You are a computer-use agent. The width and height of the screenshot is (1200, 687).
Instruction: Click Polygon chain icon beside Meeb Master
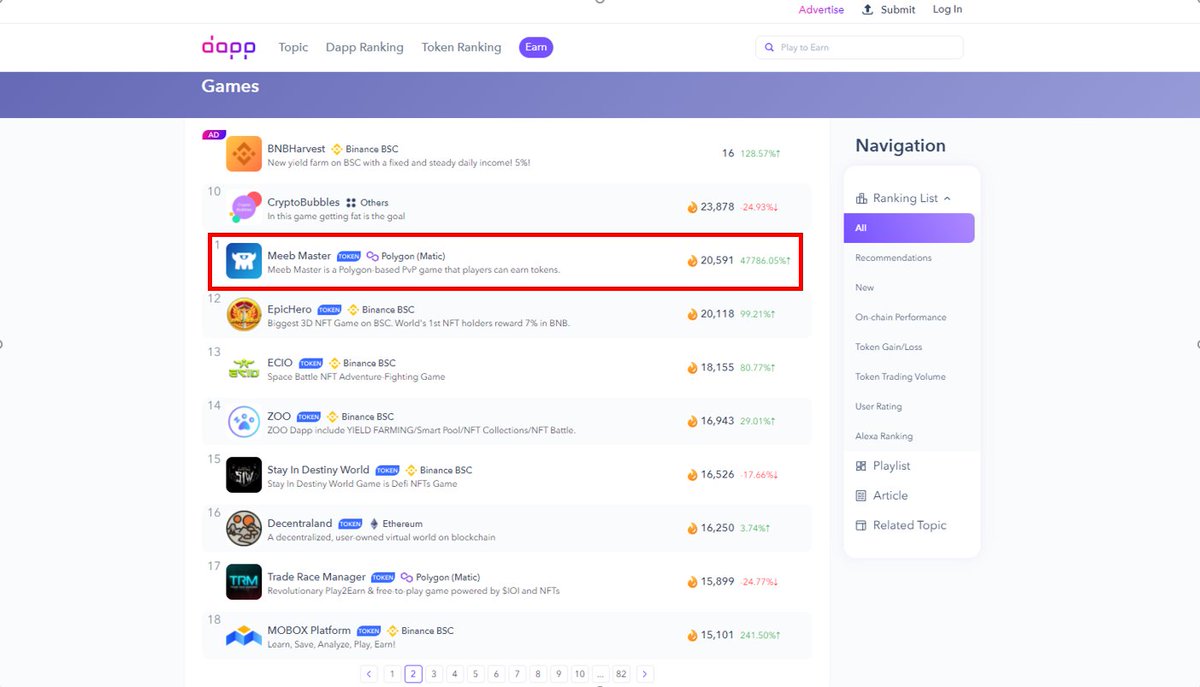(372, 256)
